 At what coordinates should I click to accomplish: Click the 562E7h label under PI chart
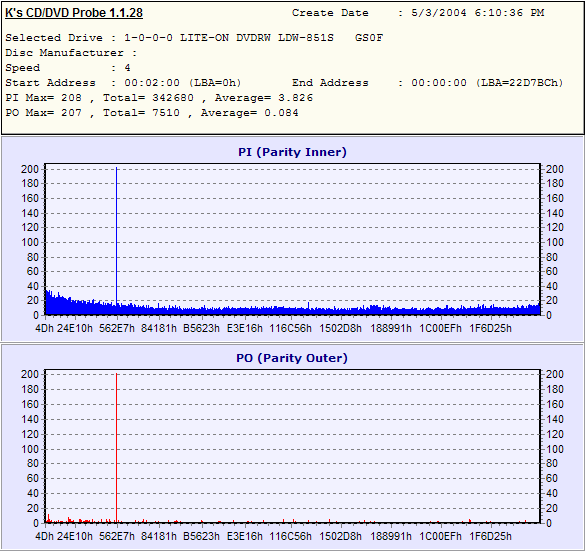(117, 328)
